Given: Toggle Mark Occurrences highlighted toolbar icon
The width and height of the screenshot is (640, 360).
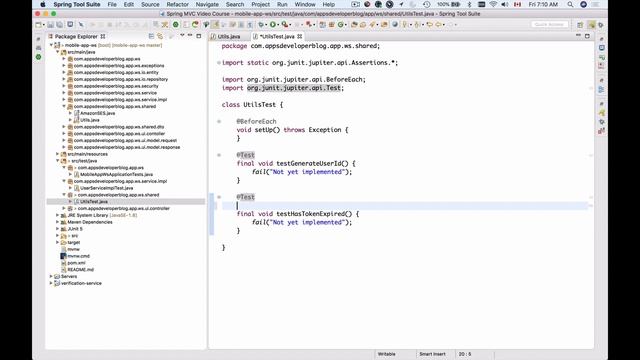Looking at the screenshot, I should coord(215,25).
